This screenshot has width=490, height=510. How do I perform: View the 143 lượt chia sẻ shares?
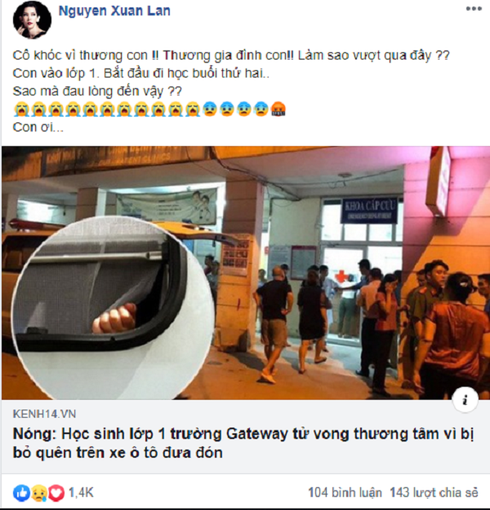434,493
